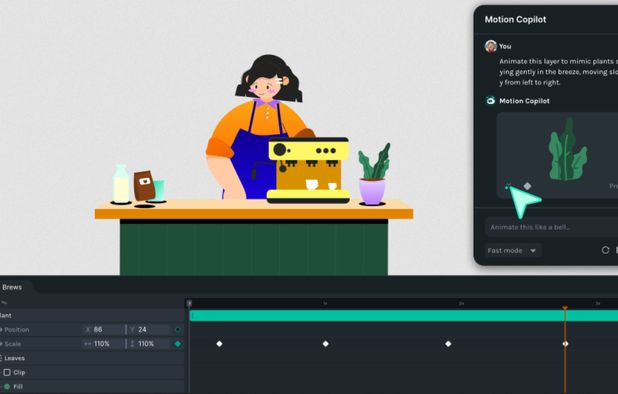Image resolution: width=618 pixels, height=394 pixels.
Task: Select the Scale keyframe under the playhead
Action: (x=565, y=344)
